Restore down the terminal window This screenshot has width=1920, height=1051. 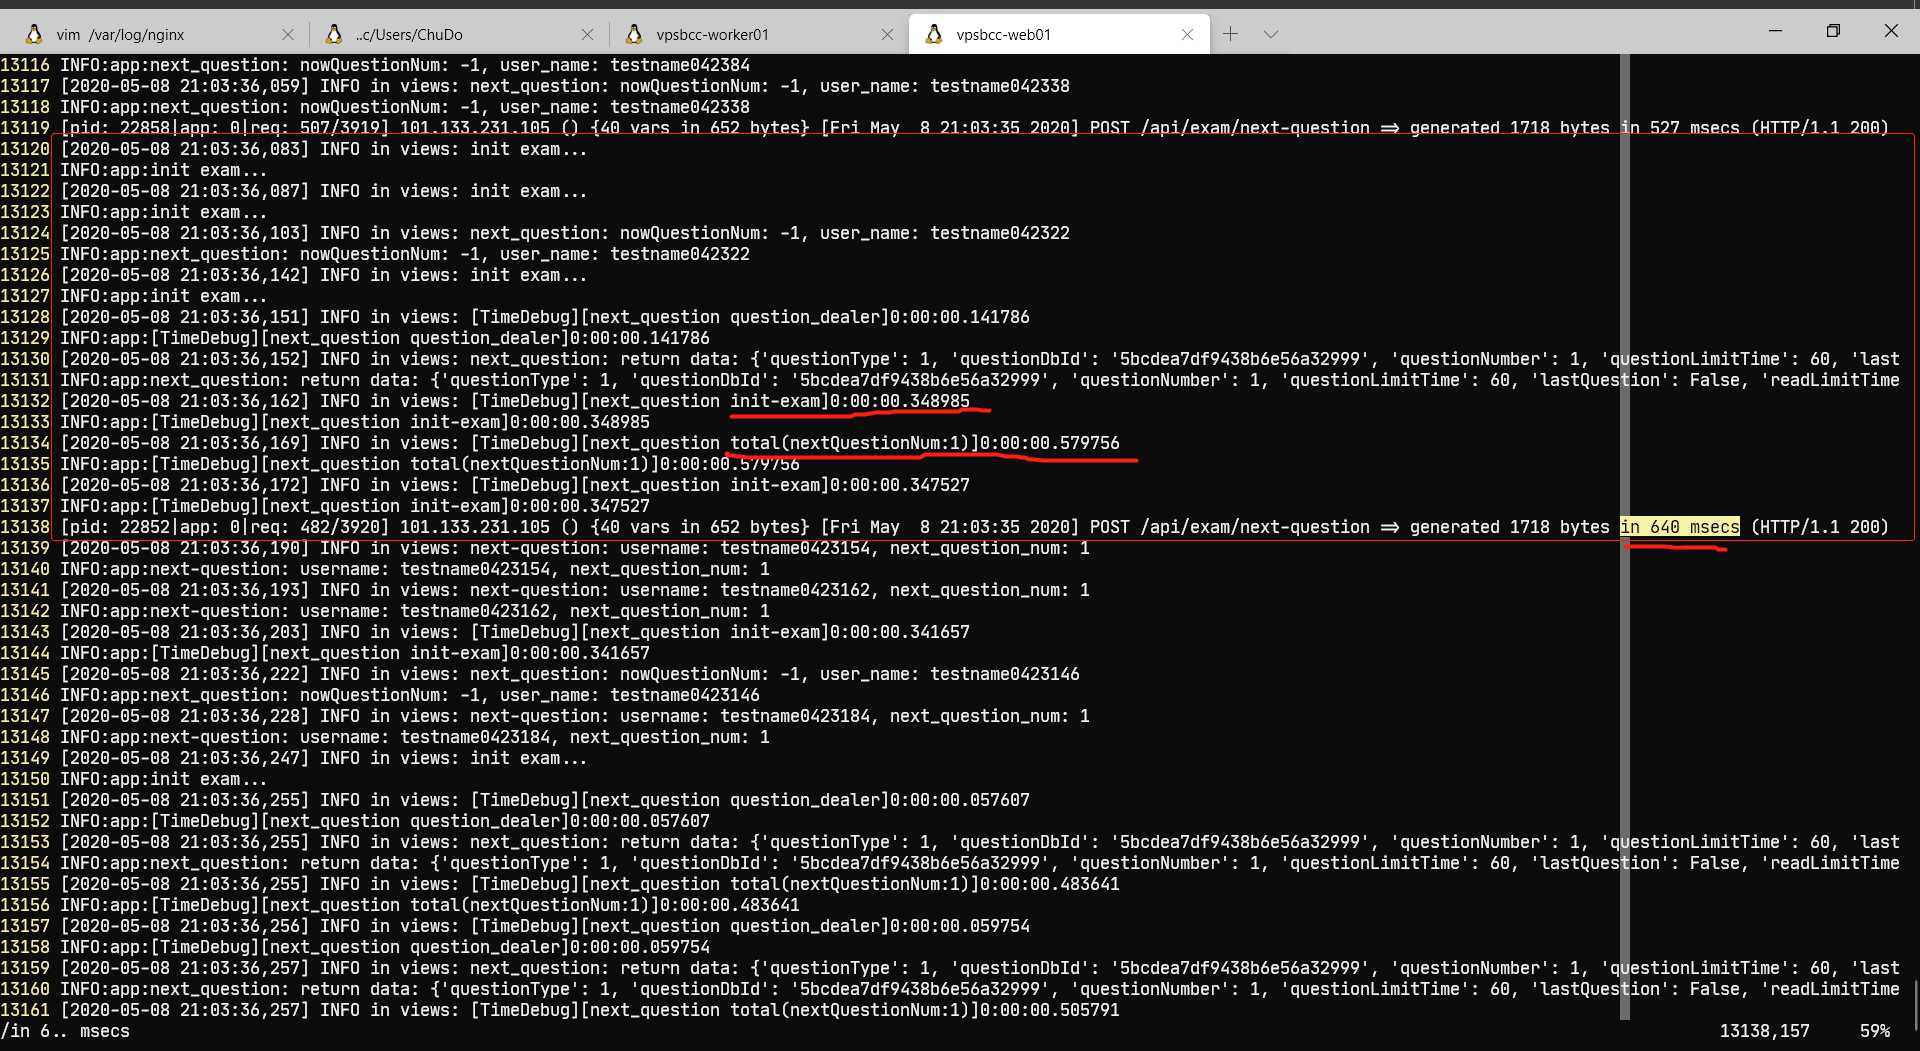pyautogui.click(x=1833, y=31)
